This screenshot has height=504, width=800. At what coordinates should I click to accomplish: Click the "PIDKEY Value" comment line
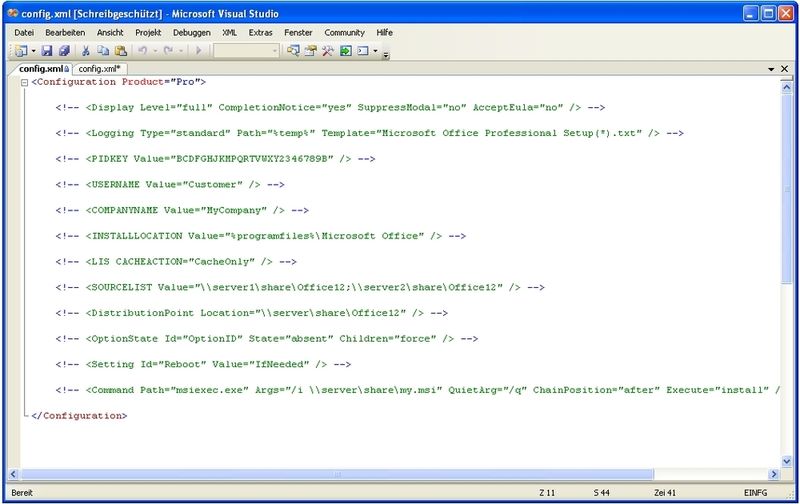(215, 159)
